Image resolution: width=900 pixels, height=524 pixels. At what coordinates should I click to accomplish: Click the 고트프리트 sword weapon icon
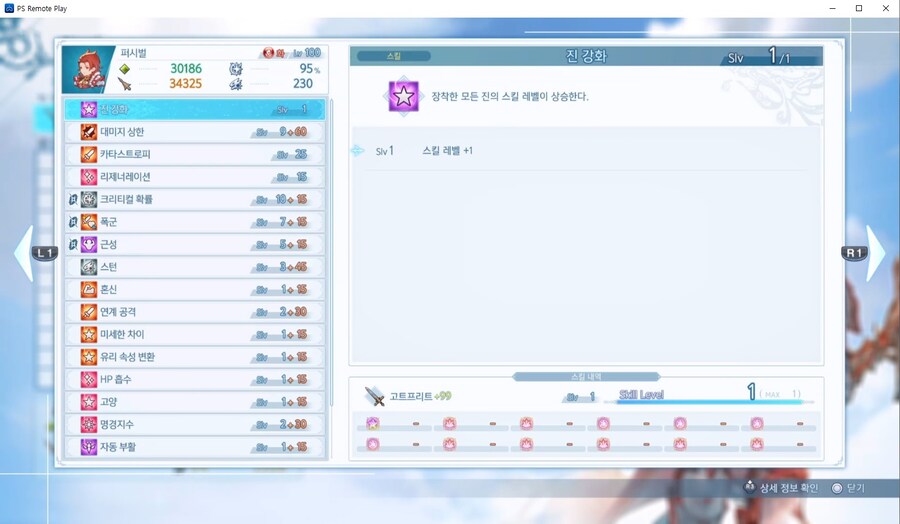(x=374, y=396)
